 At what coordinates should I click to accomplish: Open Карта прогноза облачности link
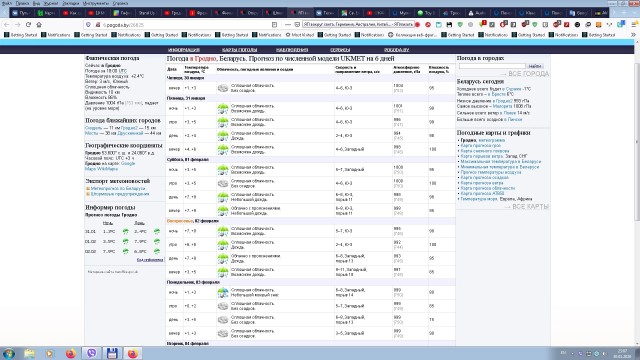[x=488, y=188]
